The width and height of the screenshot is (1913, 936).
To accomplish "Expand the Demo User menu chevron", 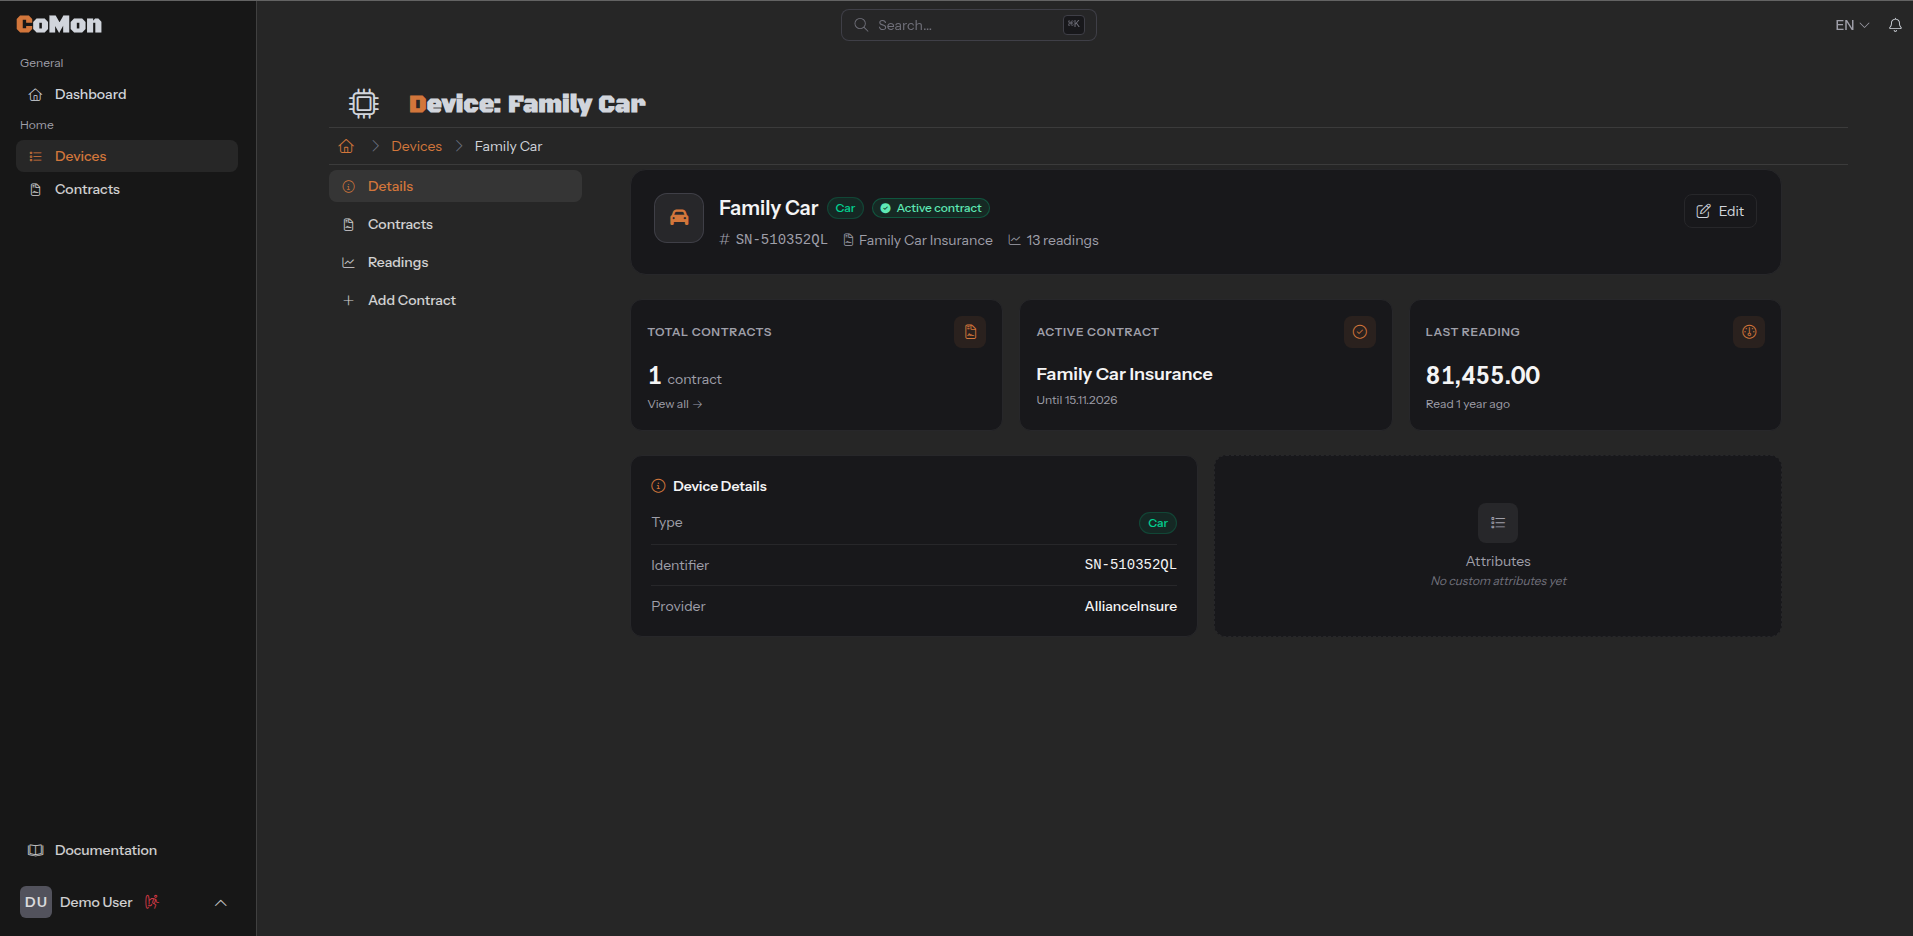I will pyautogui.click(x=221, y=903).
